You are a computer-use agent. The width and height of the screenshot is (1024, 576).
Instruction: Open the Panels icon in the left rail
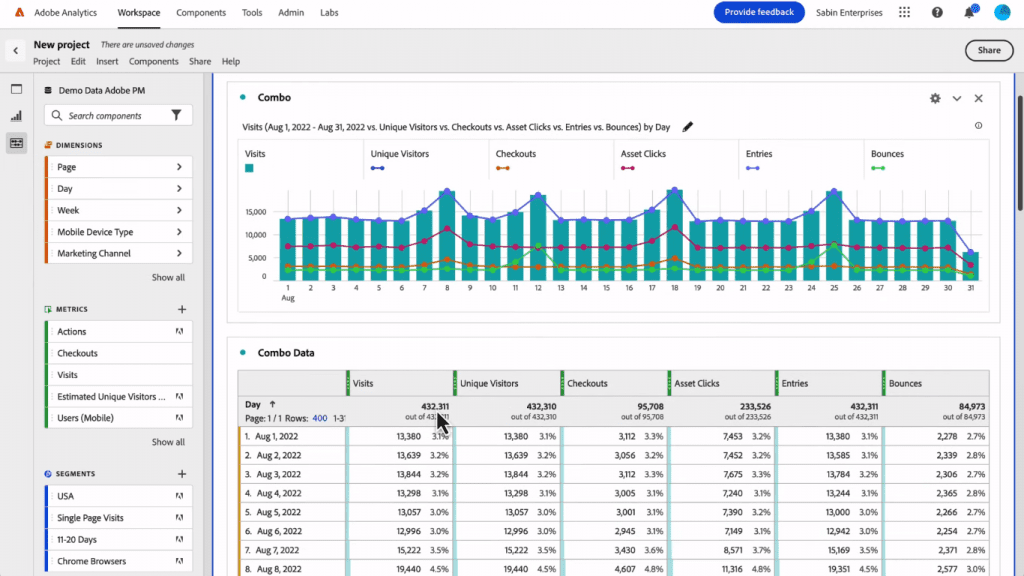[x=14, y=89]
